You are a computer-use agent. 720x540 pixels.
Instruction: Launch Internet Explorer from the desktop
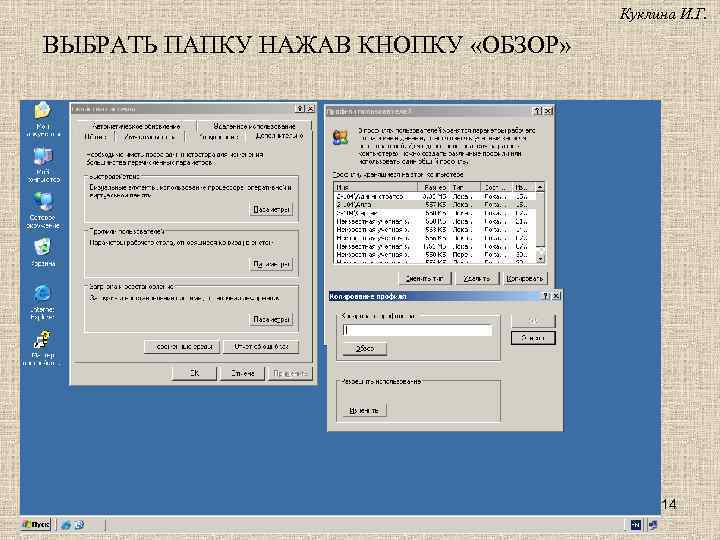[43, 302]
